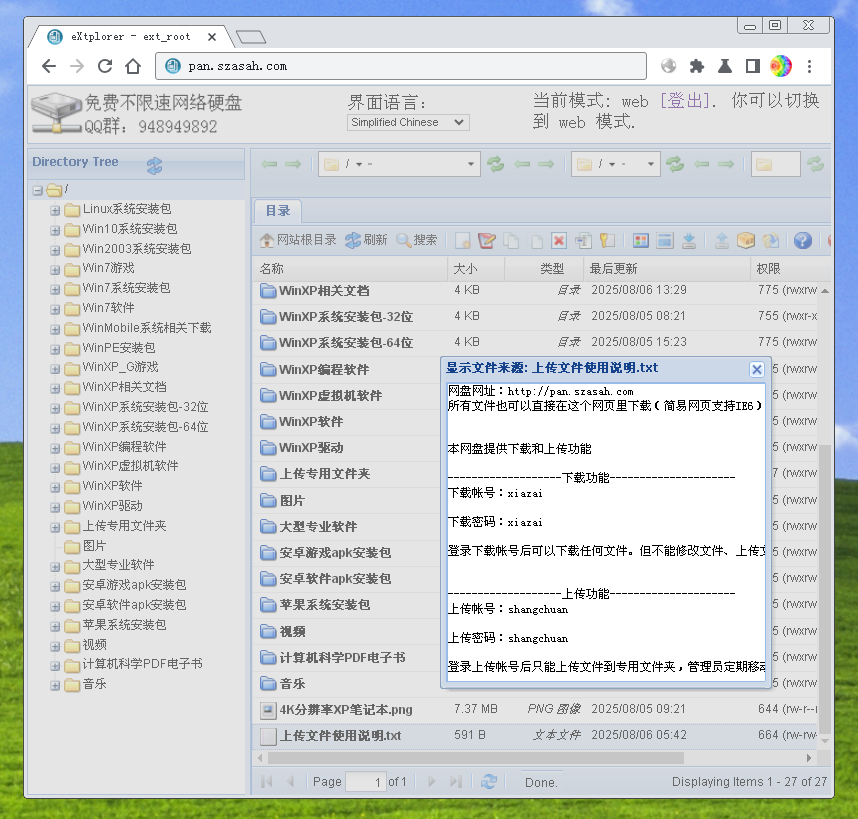The image size is (858, 819).
Task: Expand the Linux系统安装包 tree folder
Action: 55,211
